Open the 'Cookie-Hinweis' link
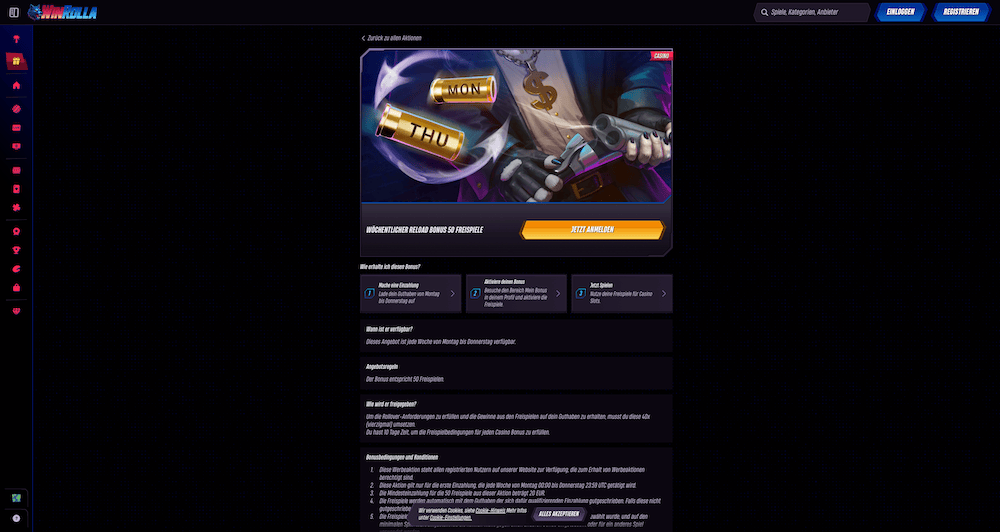 point(490,511)
